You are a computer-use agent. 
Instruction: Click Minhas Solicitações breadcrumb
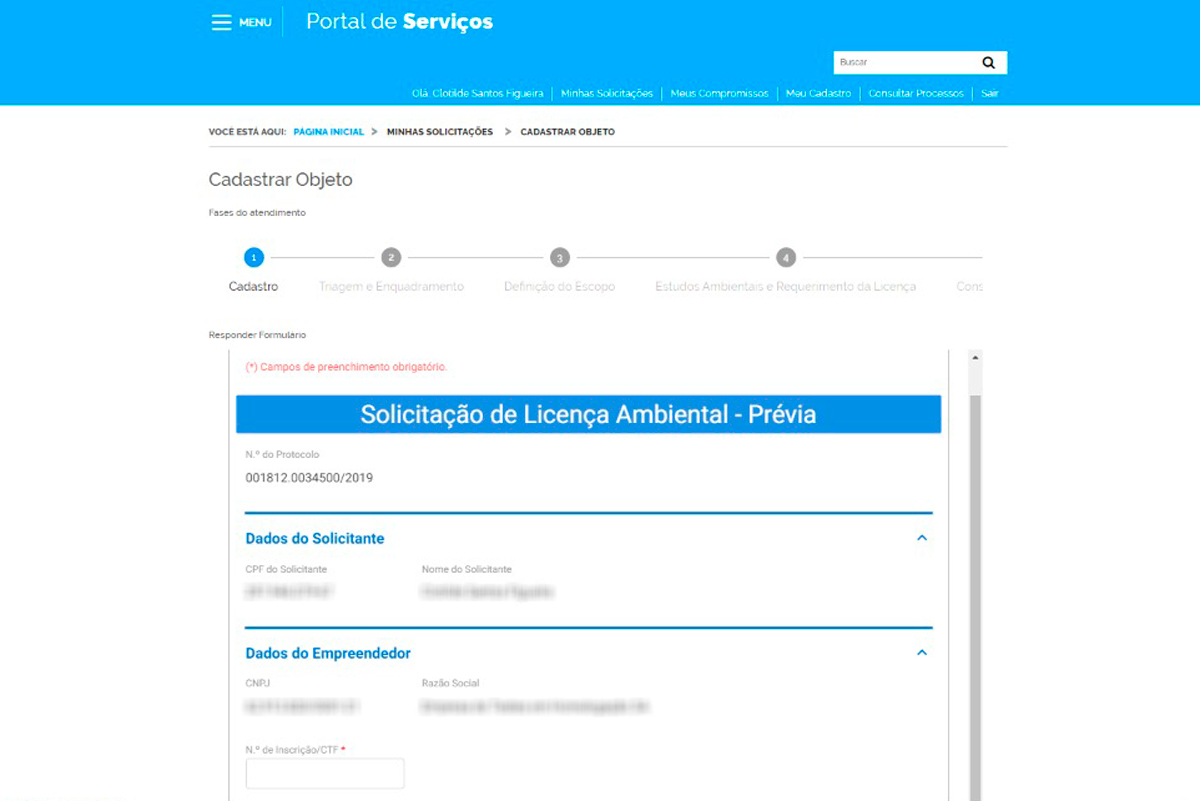[x=440, y=132]
